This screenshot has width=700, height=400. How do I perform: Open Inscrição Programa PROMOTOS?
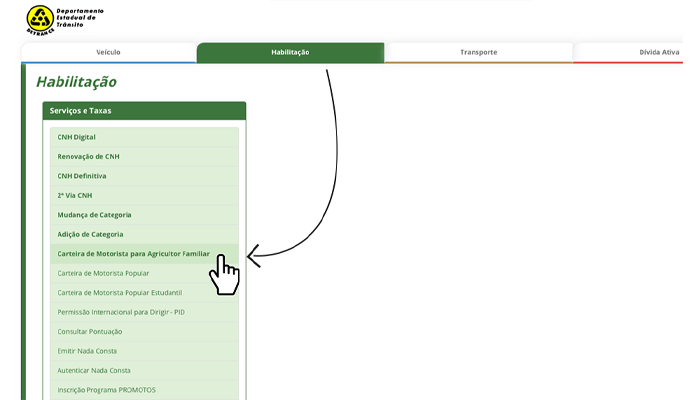(x=144, y=390)
